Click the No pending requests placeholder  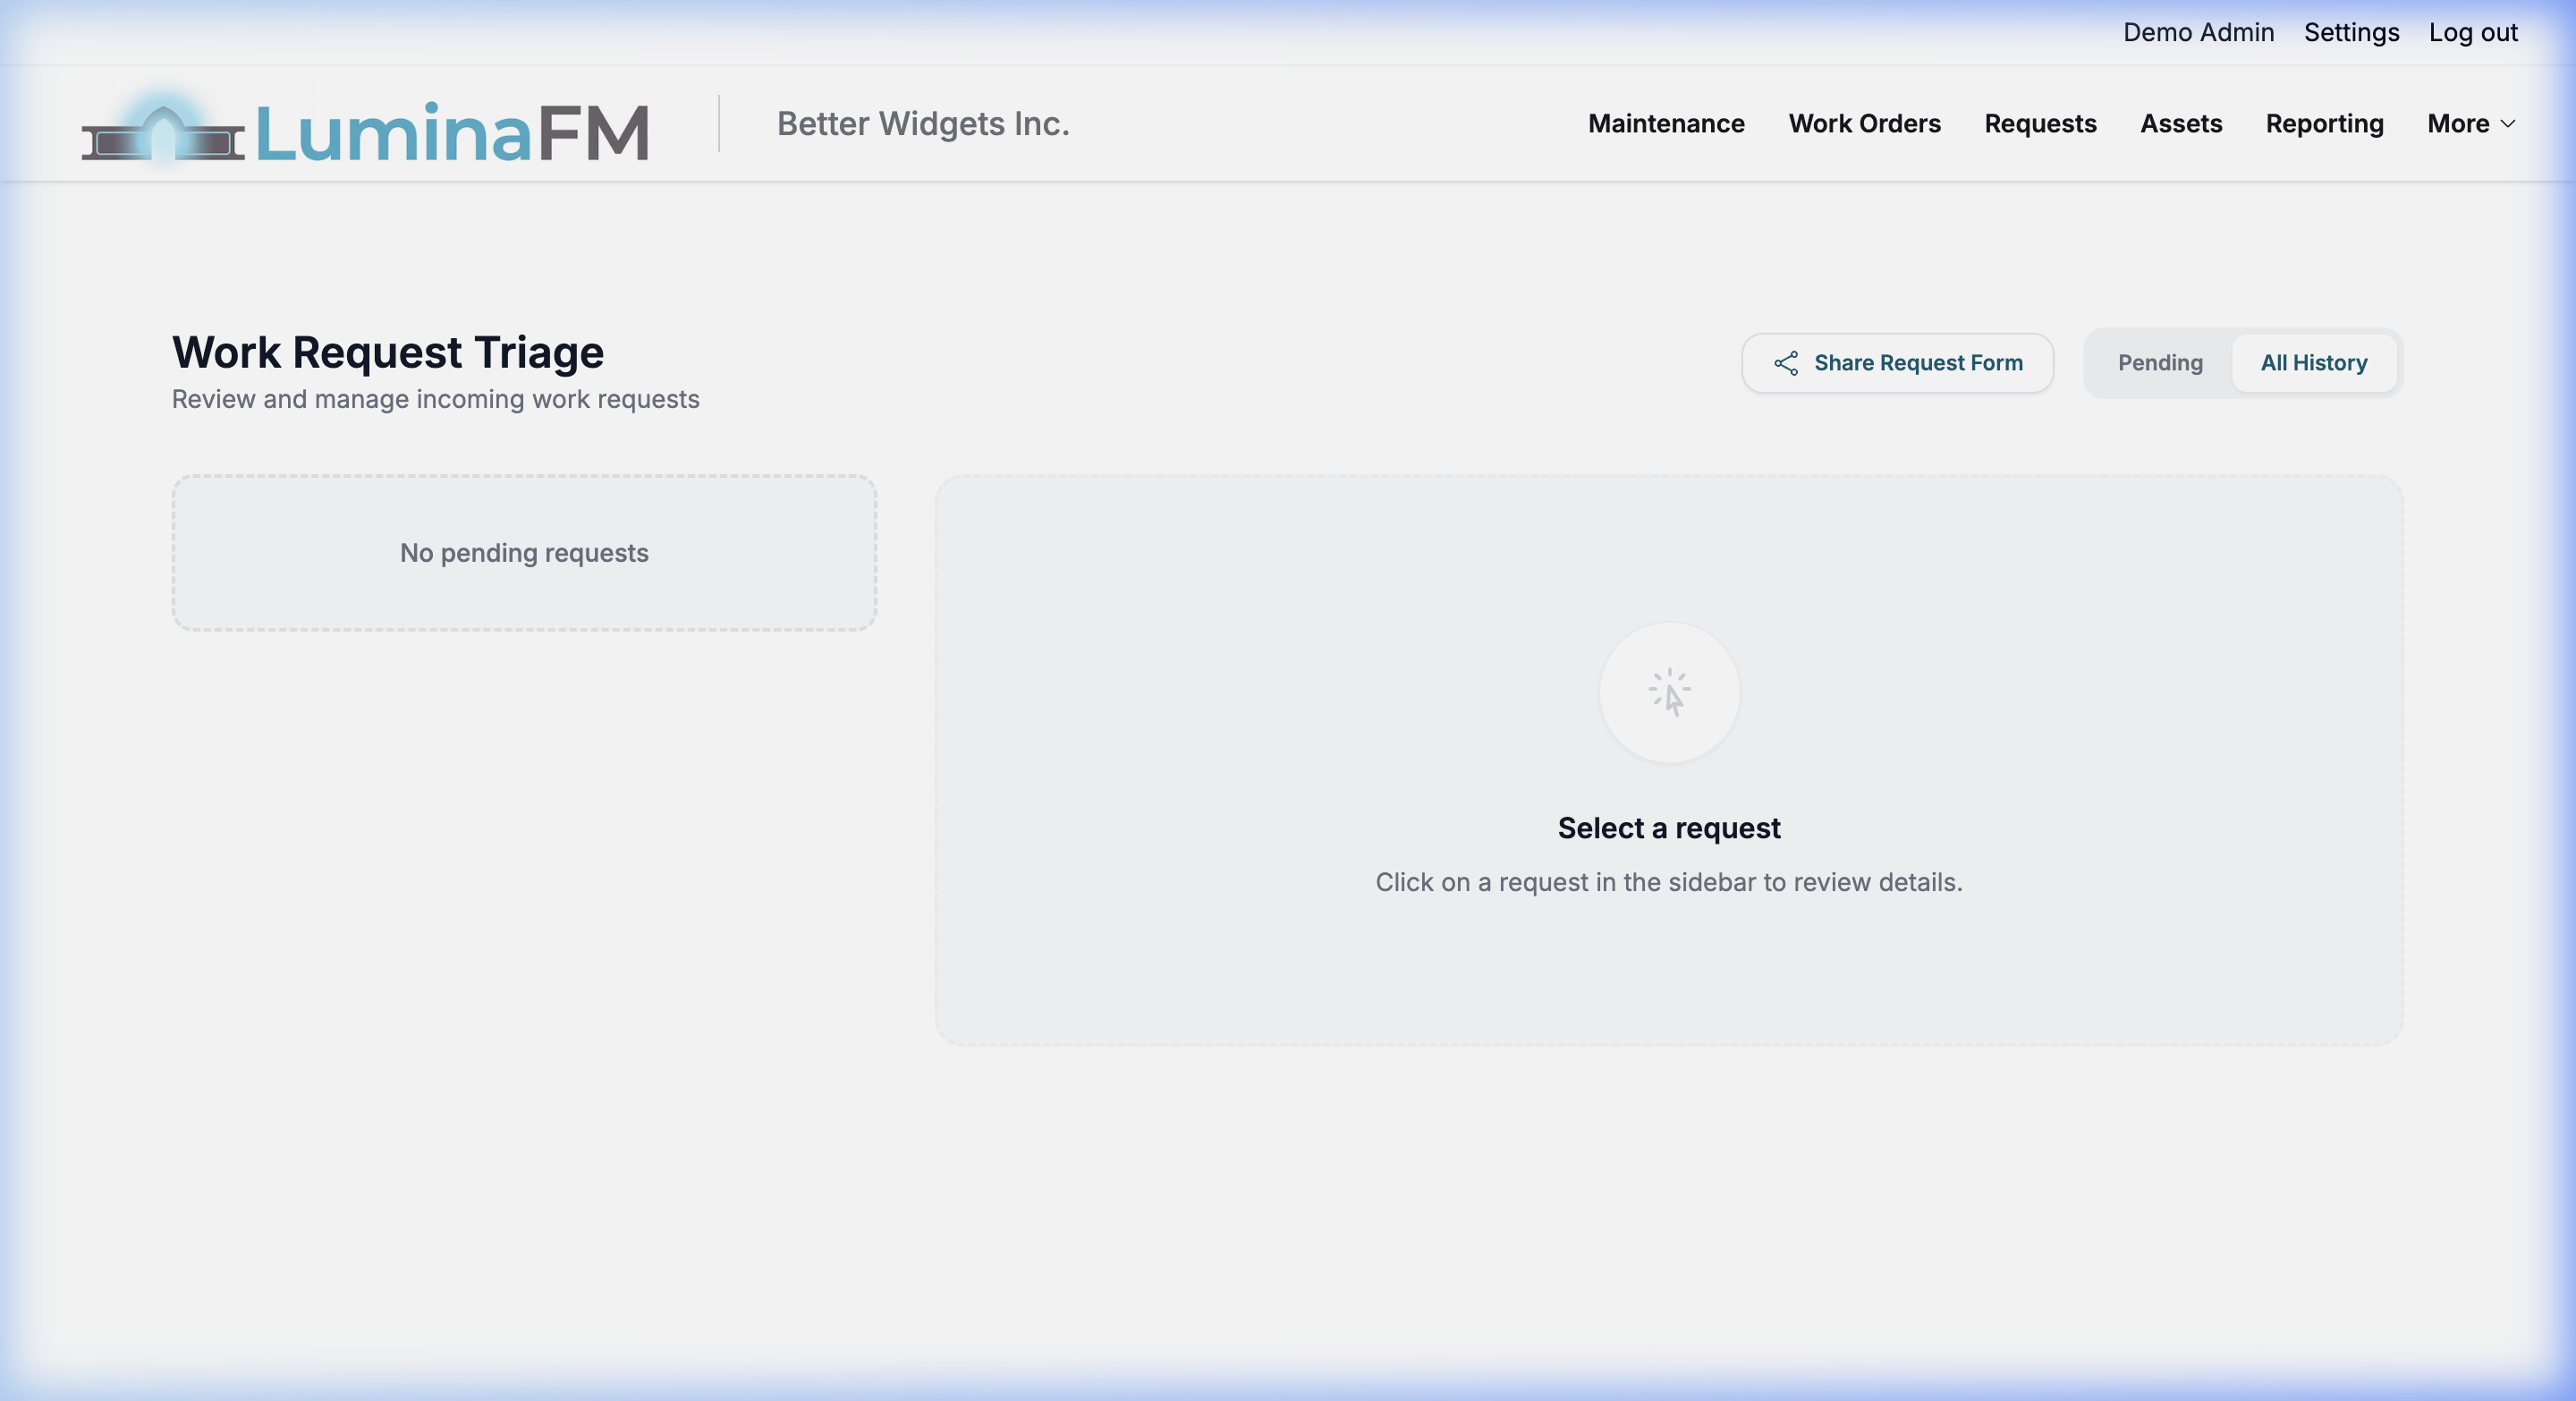tap(524, 553)
